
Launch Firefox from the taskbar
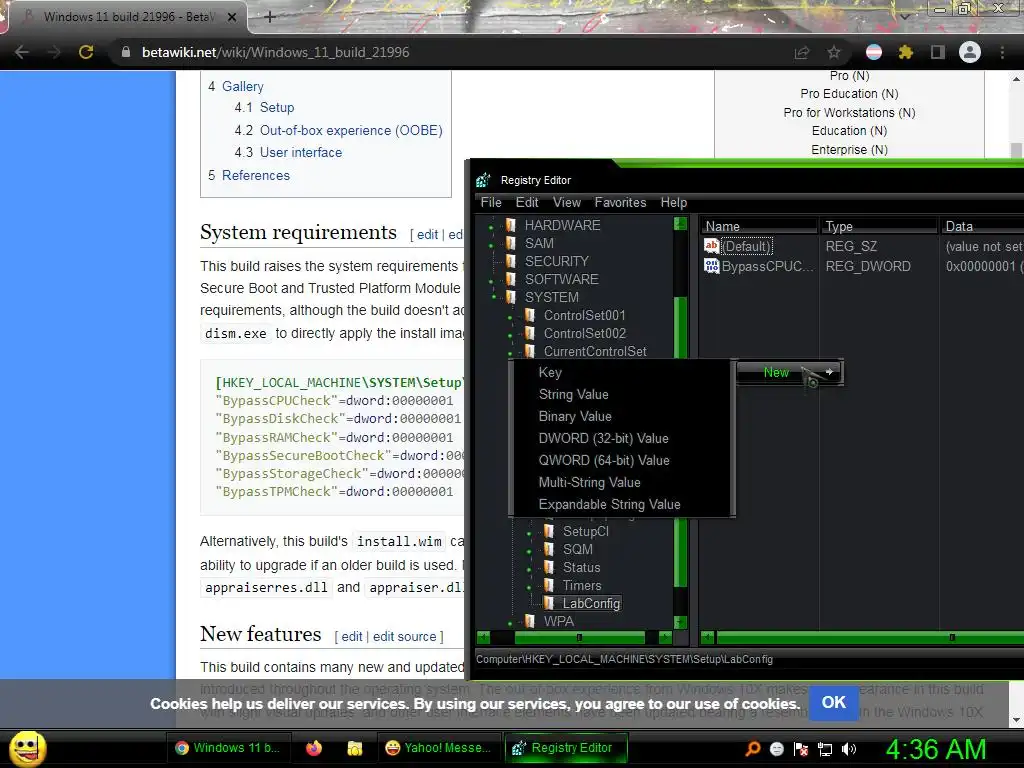(x=314, y=748)
